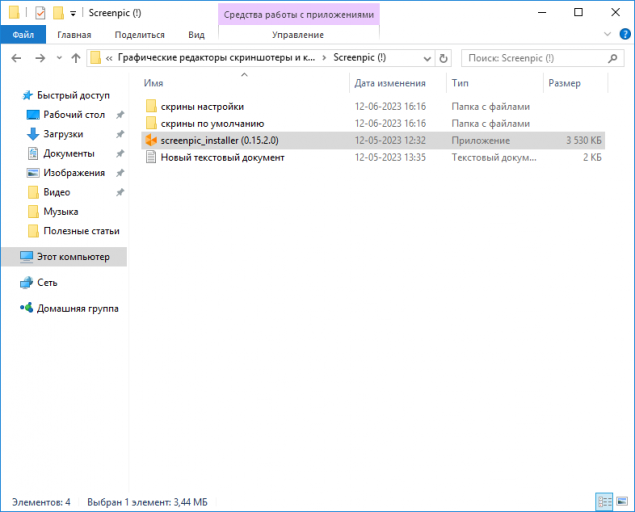Click the Сеть network icon
Viewport: 635px width, 512px height.
pyautogui.click(x=26, y=283)
